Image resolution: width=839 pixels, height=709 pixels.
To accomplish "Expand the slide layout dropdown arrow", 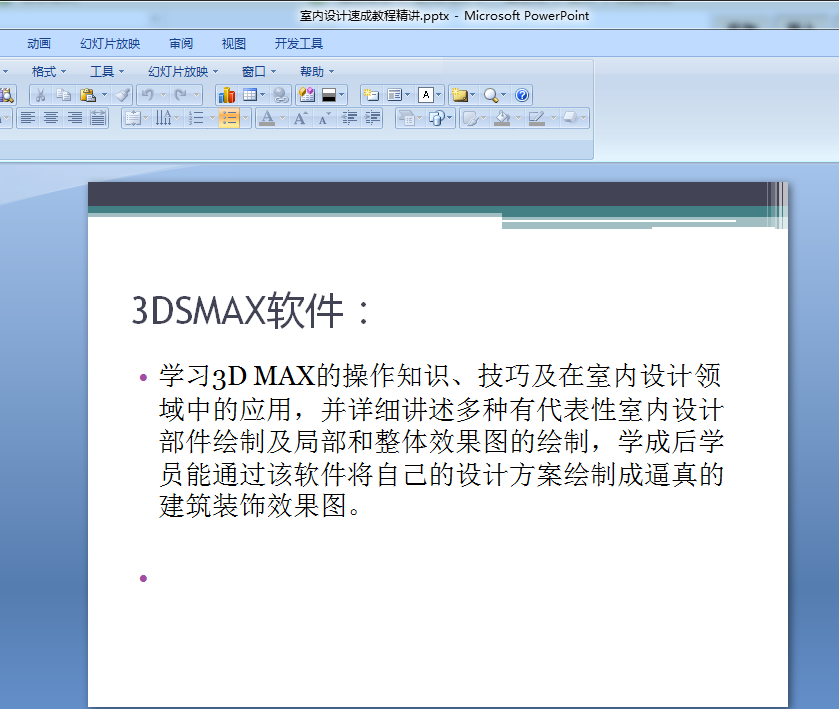I will point(407,95).
